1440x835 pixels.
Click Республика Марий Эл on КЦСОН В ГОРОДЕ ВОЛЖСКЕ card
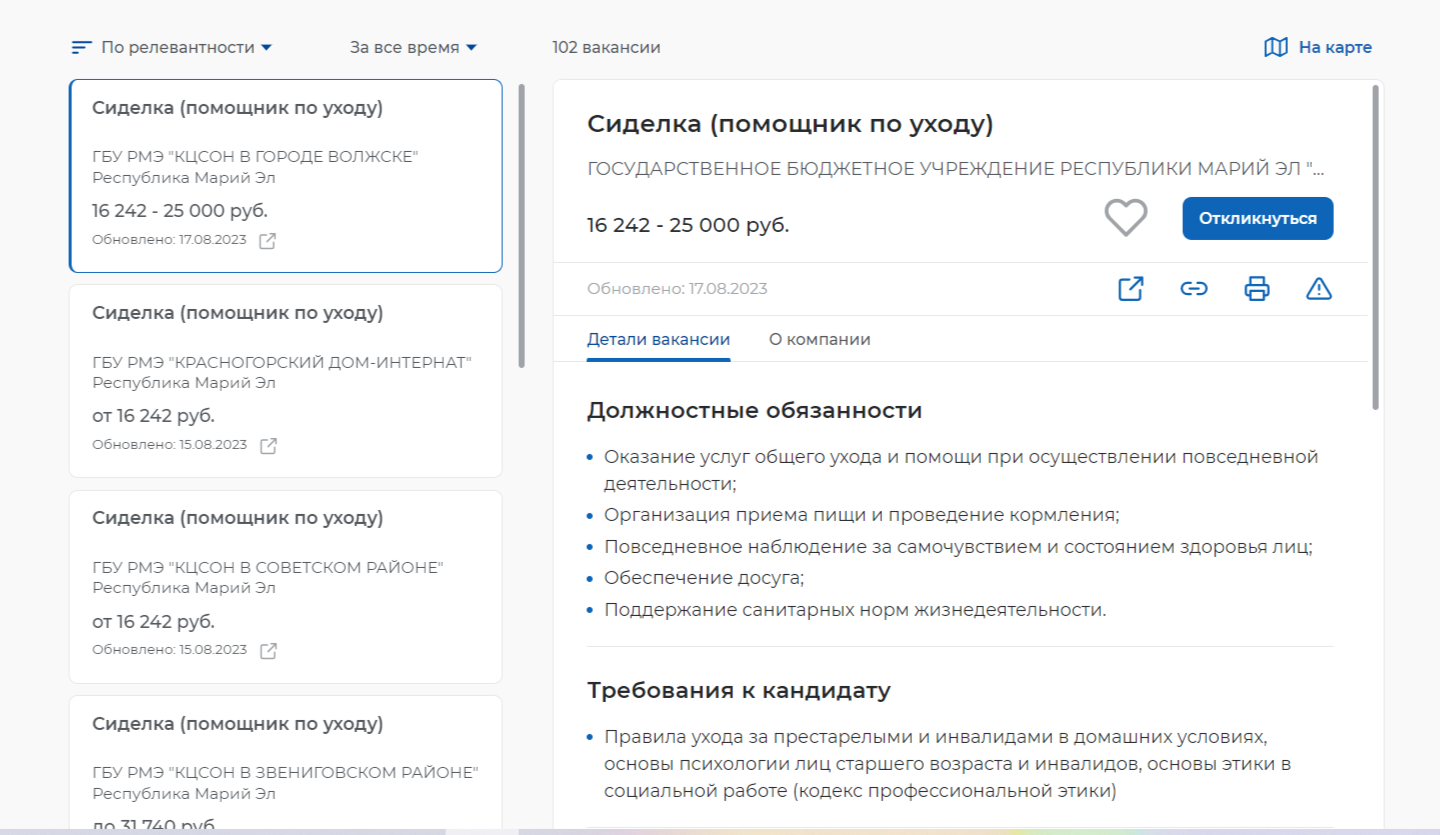coord(183,178)
